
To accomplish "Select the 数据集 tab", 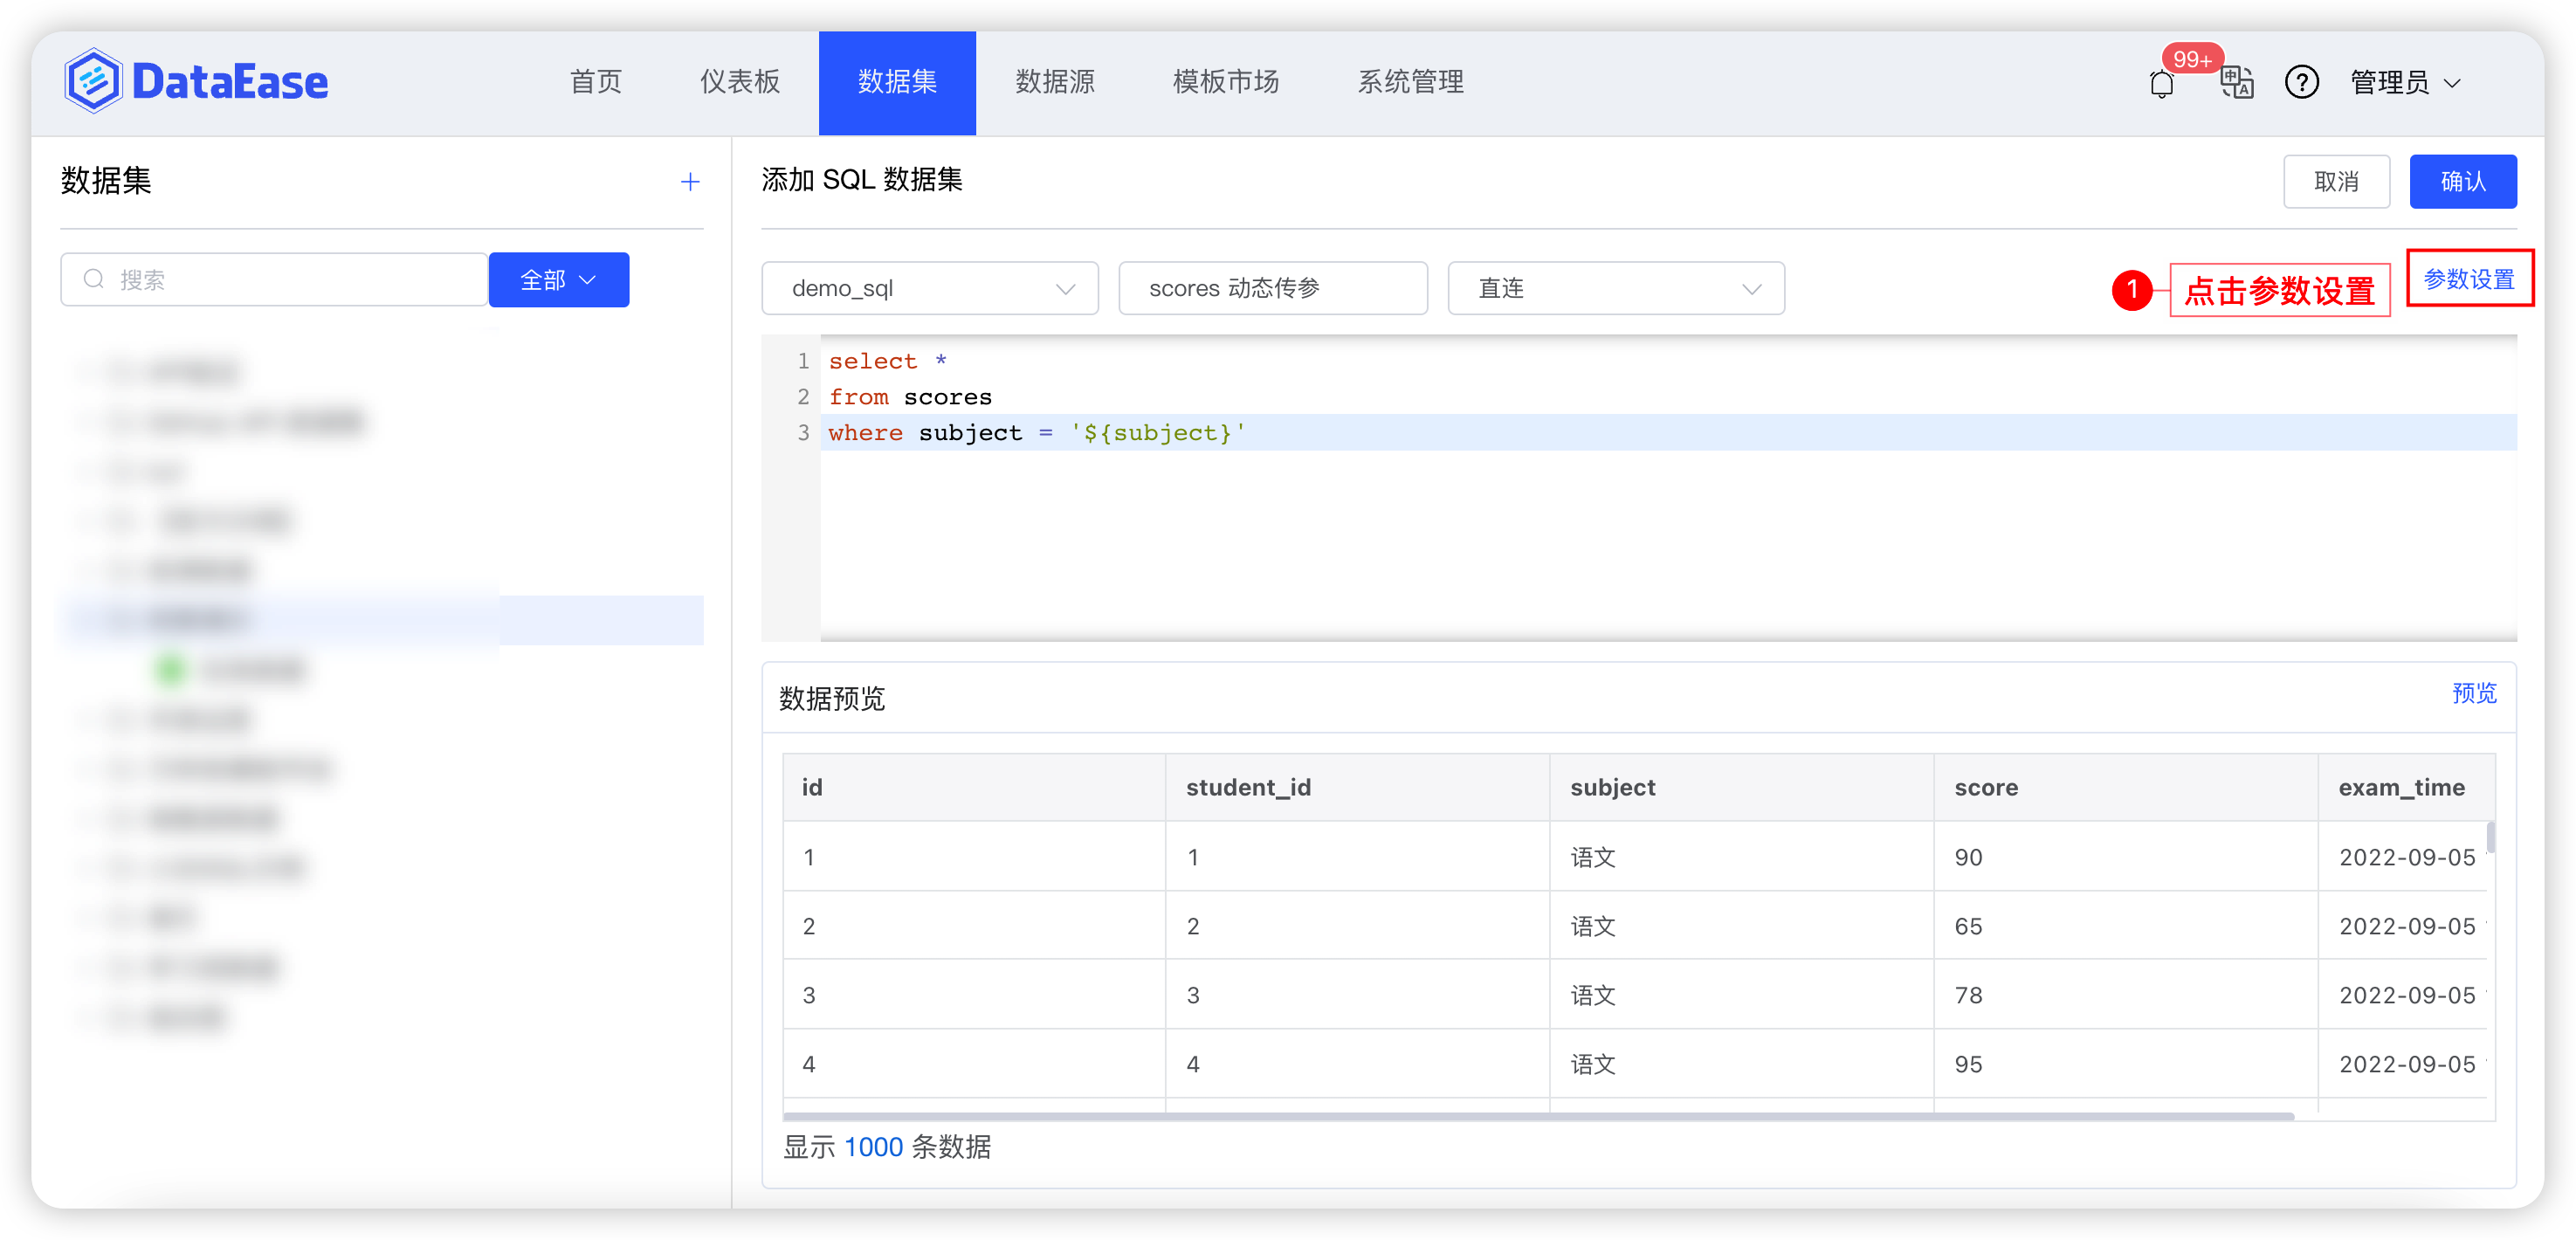I will click(x=897, y=83).
